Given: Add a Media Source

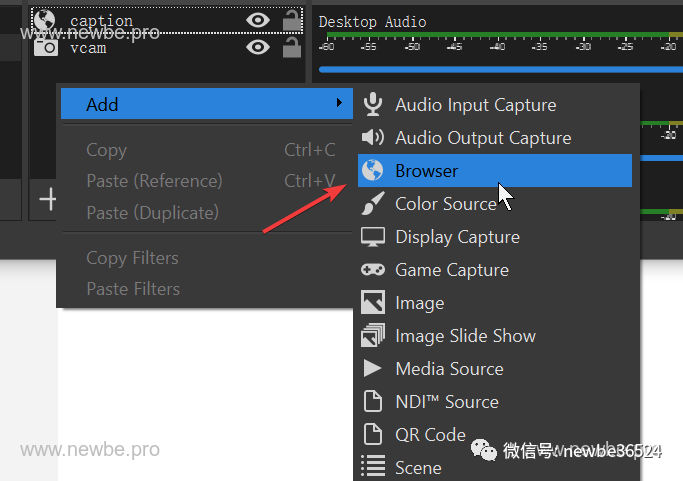Looking at the screenshot, I should tap(495, 369).
